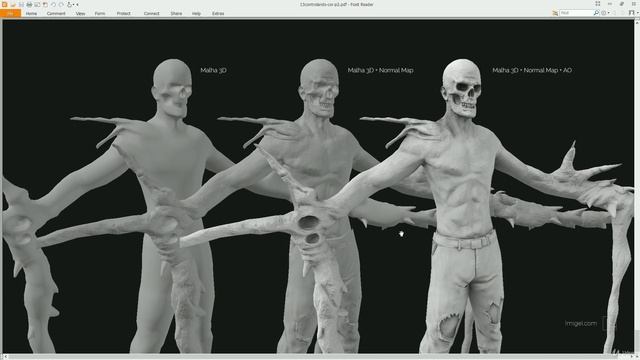640x360 pixels.
Task: Select the Hand tool icon in quick access toolbar
Action: click(69, 4)
